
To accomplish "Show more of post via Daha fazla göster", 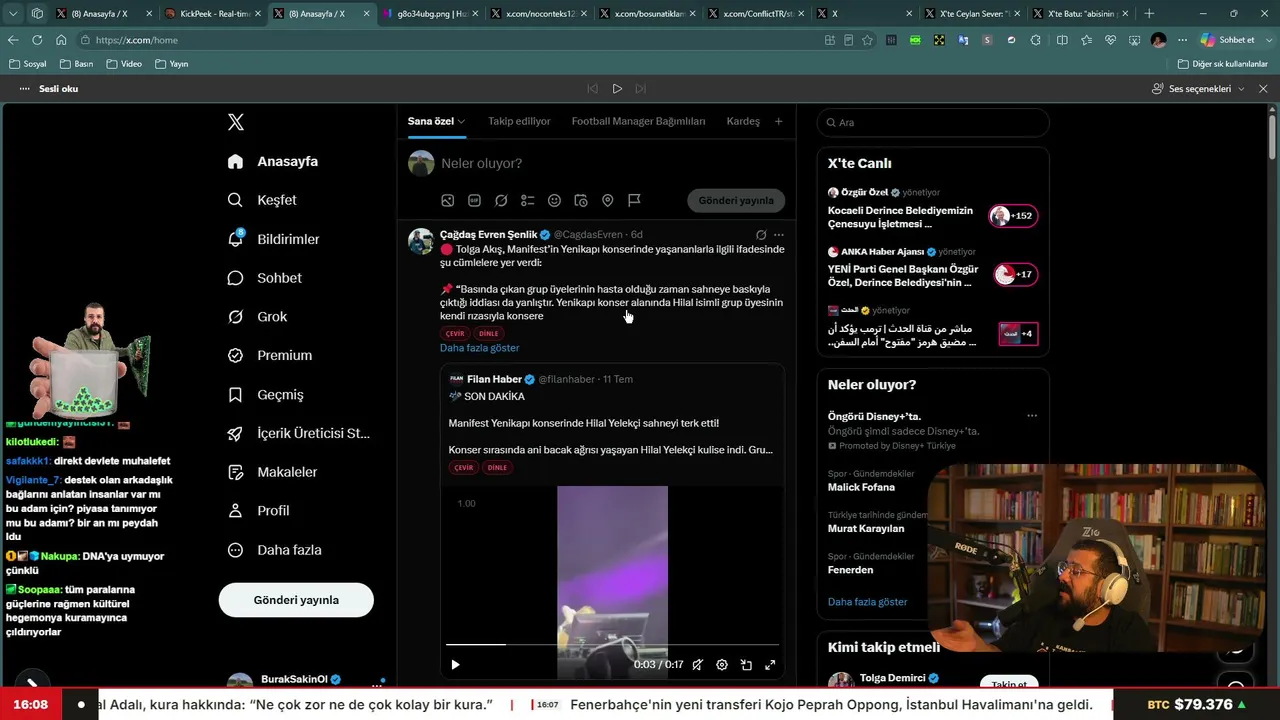I will [480, 348].
